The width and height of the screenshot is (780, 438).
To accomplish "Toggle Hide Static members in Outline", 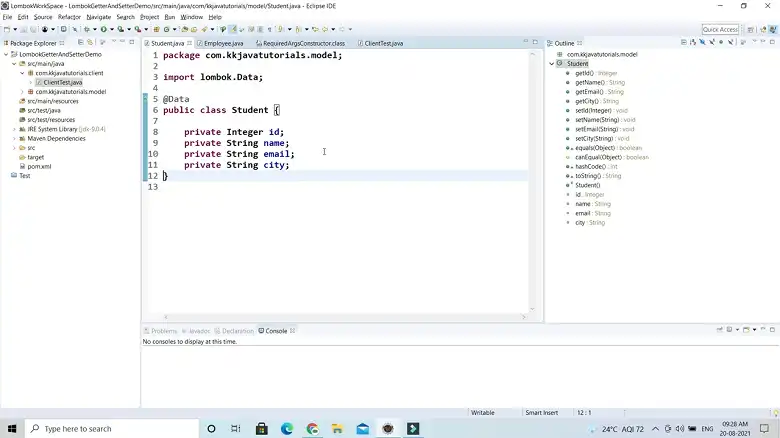I will [x=712, y=42].
